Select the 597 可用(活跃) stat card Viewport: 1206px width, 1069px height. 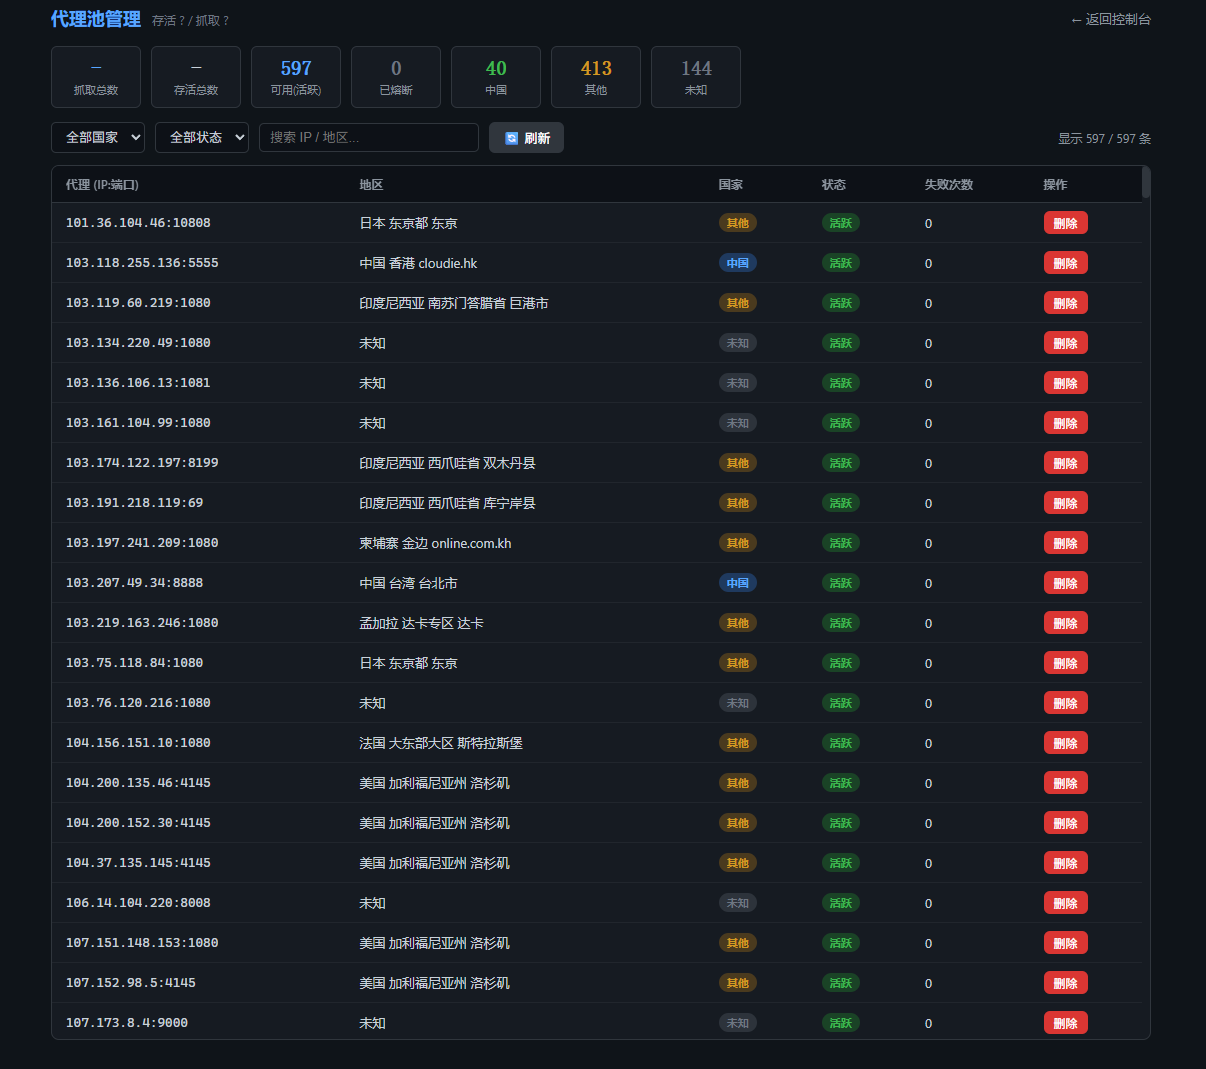pos(296,77)
